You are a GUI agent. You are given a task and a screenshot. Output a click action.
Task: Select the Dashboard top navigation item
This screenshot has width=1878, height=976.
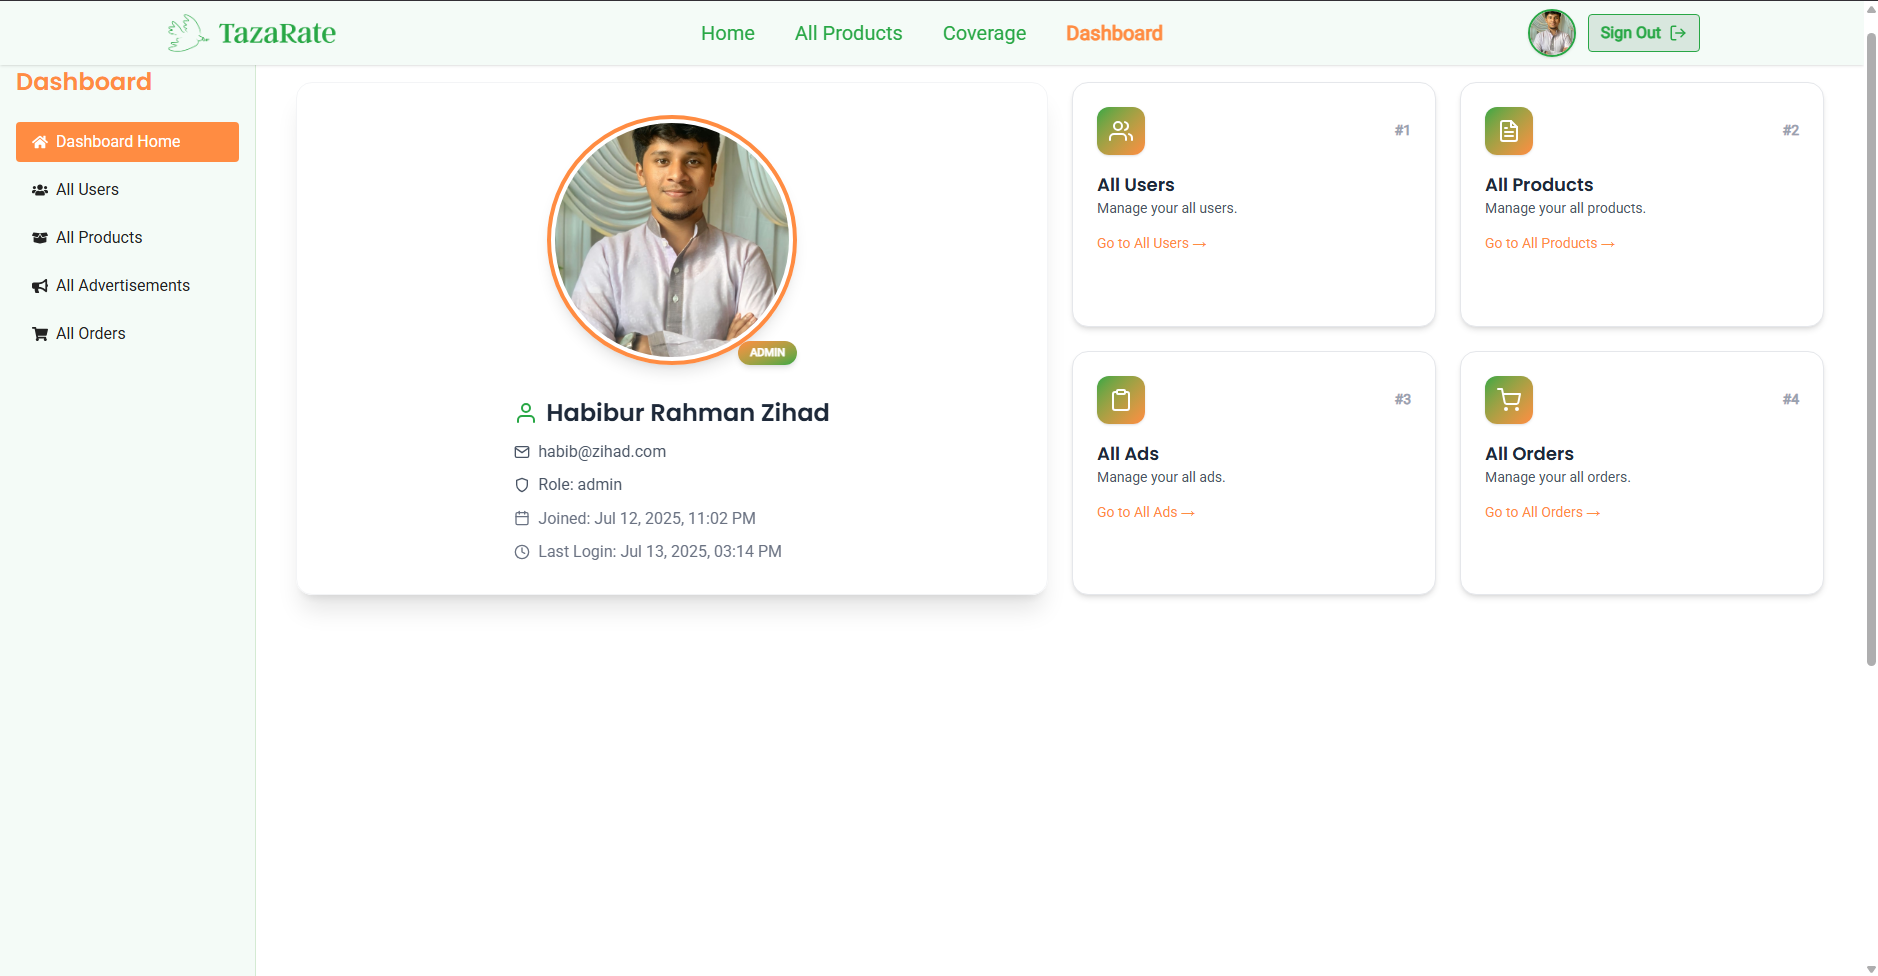click(x=1114, y=33)
